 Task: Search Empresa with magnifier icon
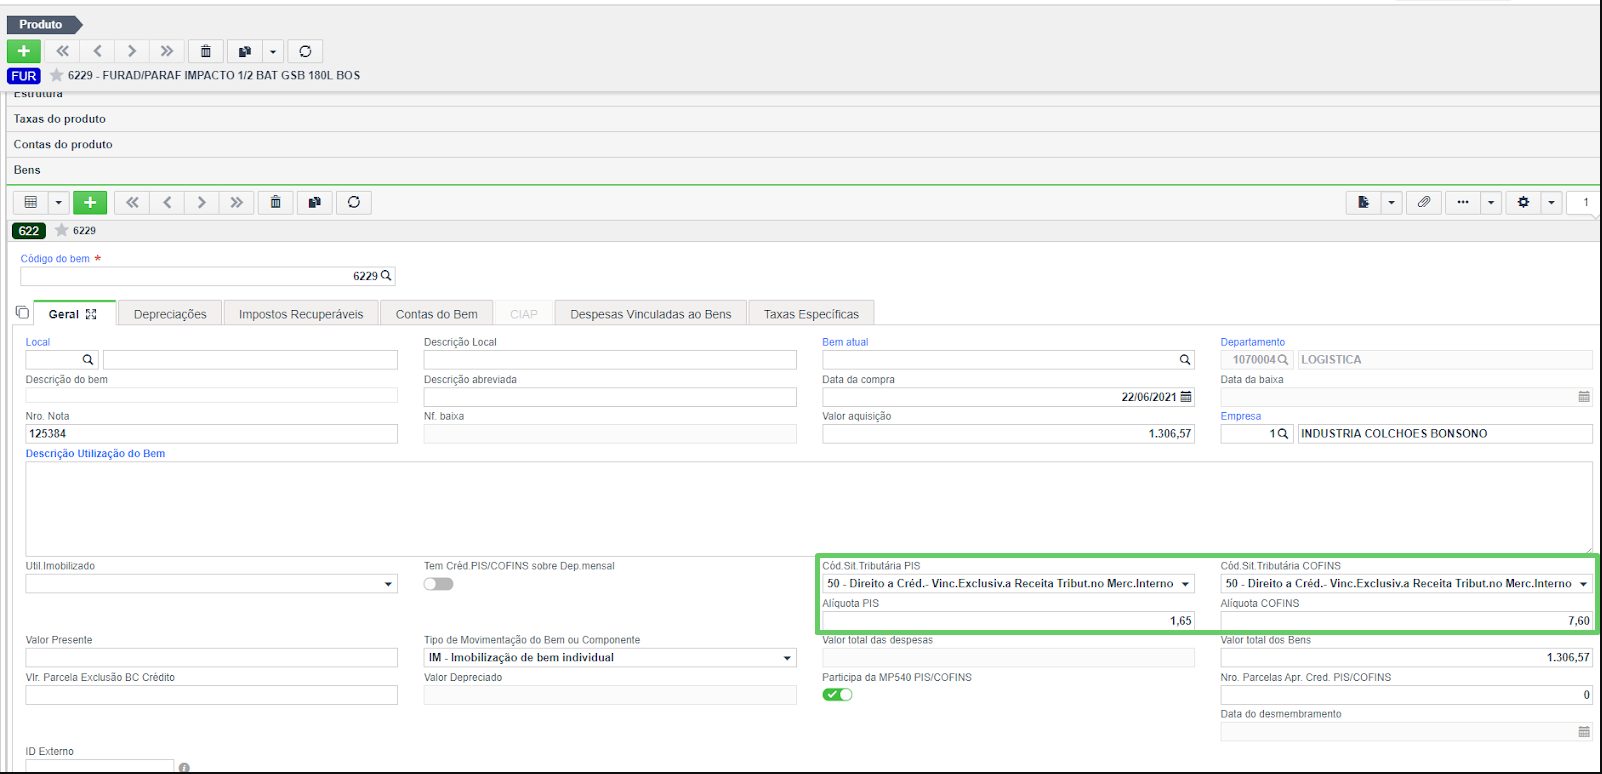click(1283, 434)
